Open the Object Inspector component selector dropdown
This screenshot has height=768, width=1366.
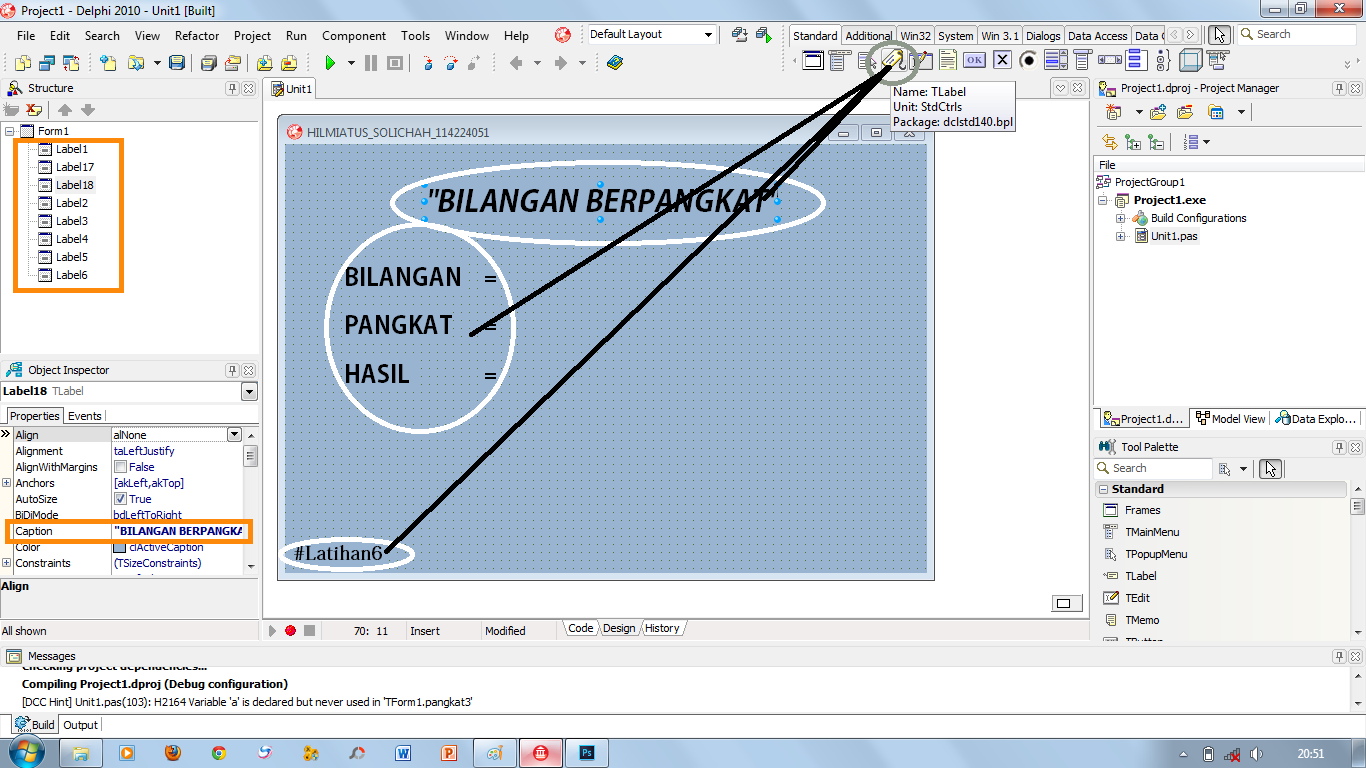pyautogui.click(x=249, y=392)
